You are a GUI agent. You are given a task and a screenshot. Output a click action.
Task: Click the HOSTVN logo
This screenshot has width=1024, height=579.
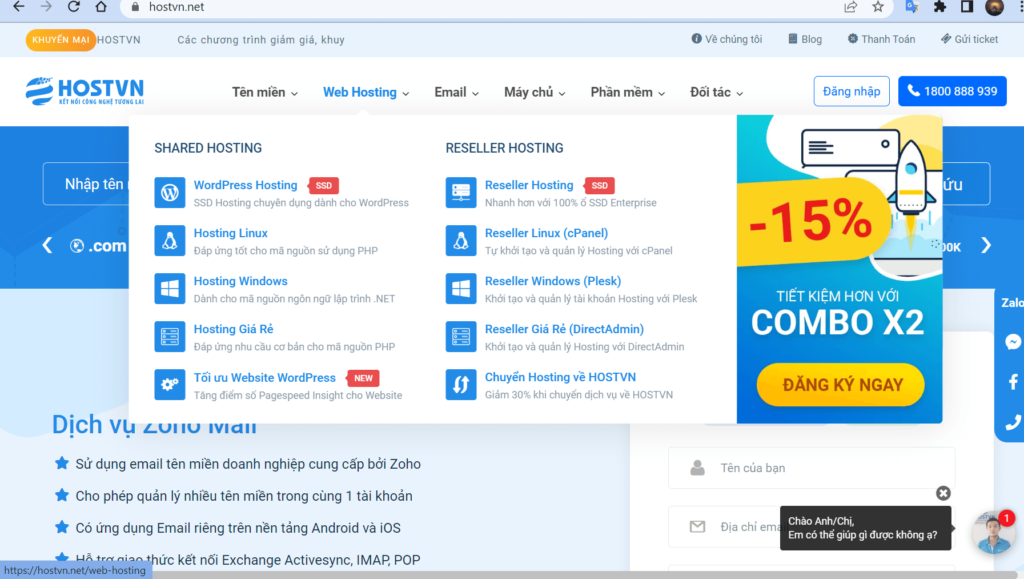tap(84, 90)
